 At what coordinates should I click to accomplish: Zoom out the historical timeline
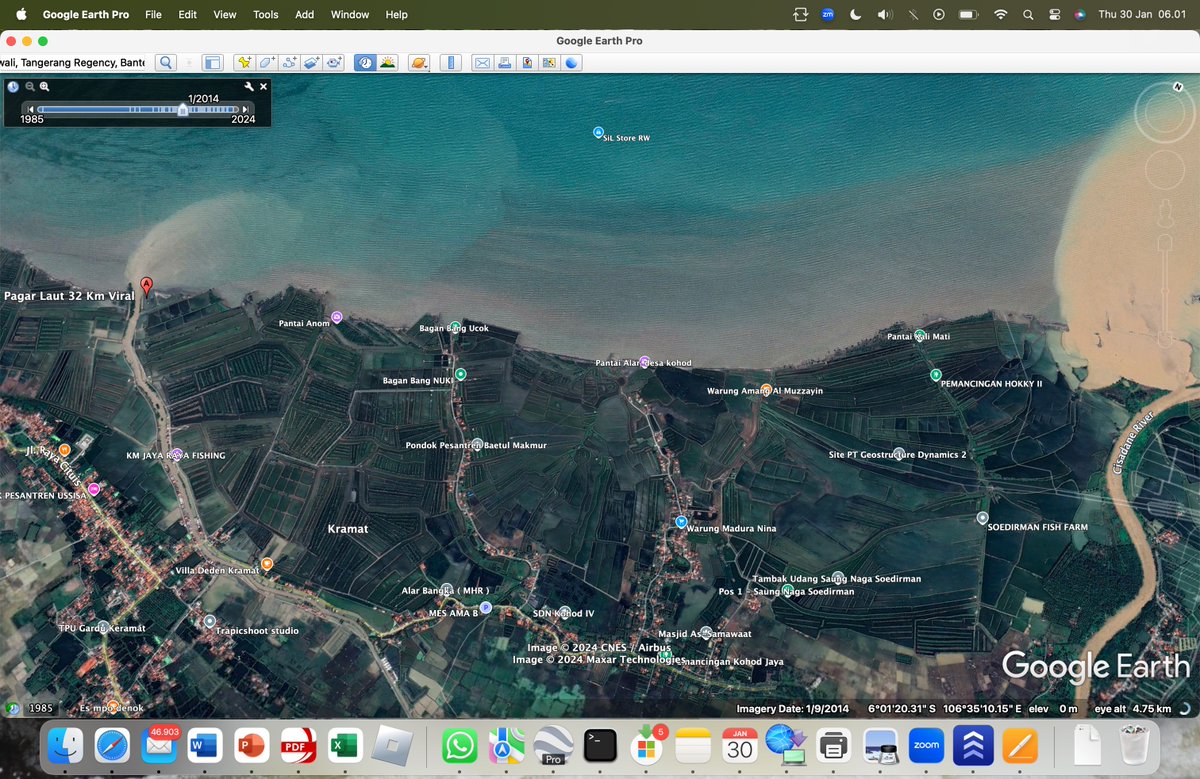pos(30,87)
